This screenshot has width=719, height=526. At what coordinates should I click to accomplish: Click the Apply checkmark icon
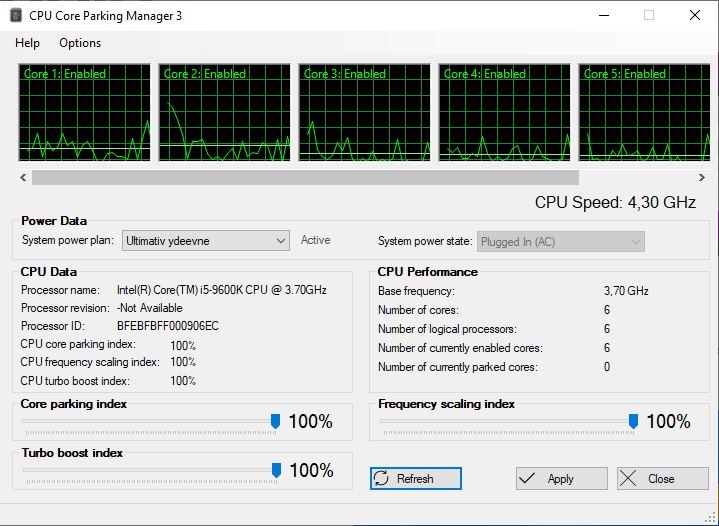pyautogui.click(x=527, y=478)
